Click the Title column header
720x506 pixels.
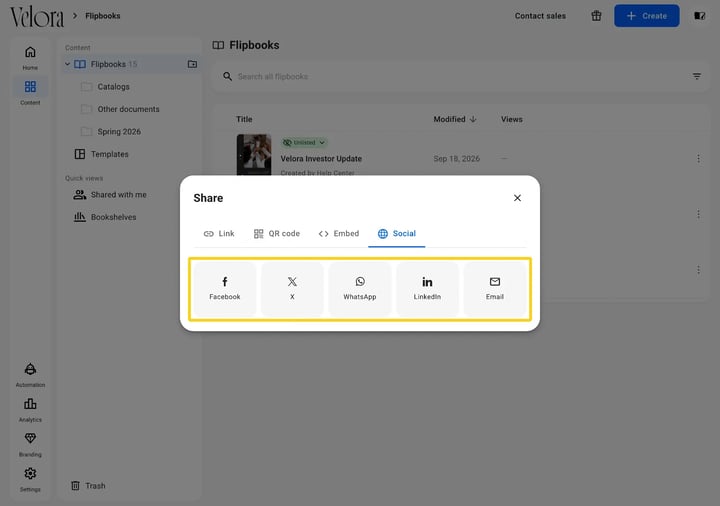point(244,119)
